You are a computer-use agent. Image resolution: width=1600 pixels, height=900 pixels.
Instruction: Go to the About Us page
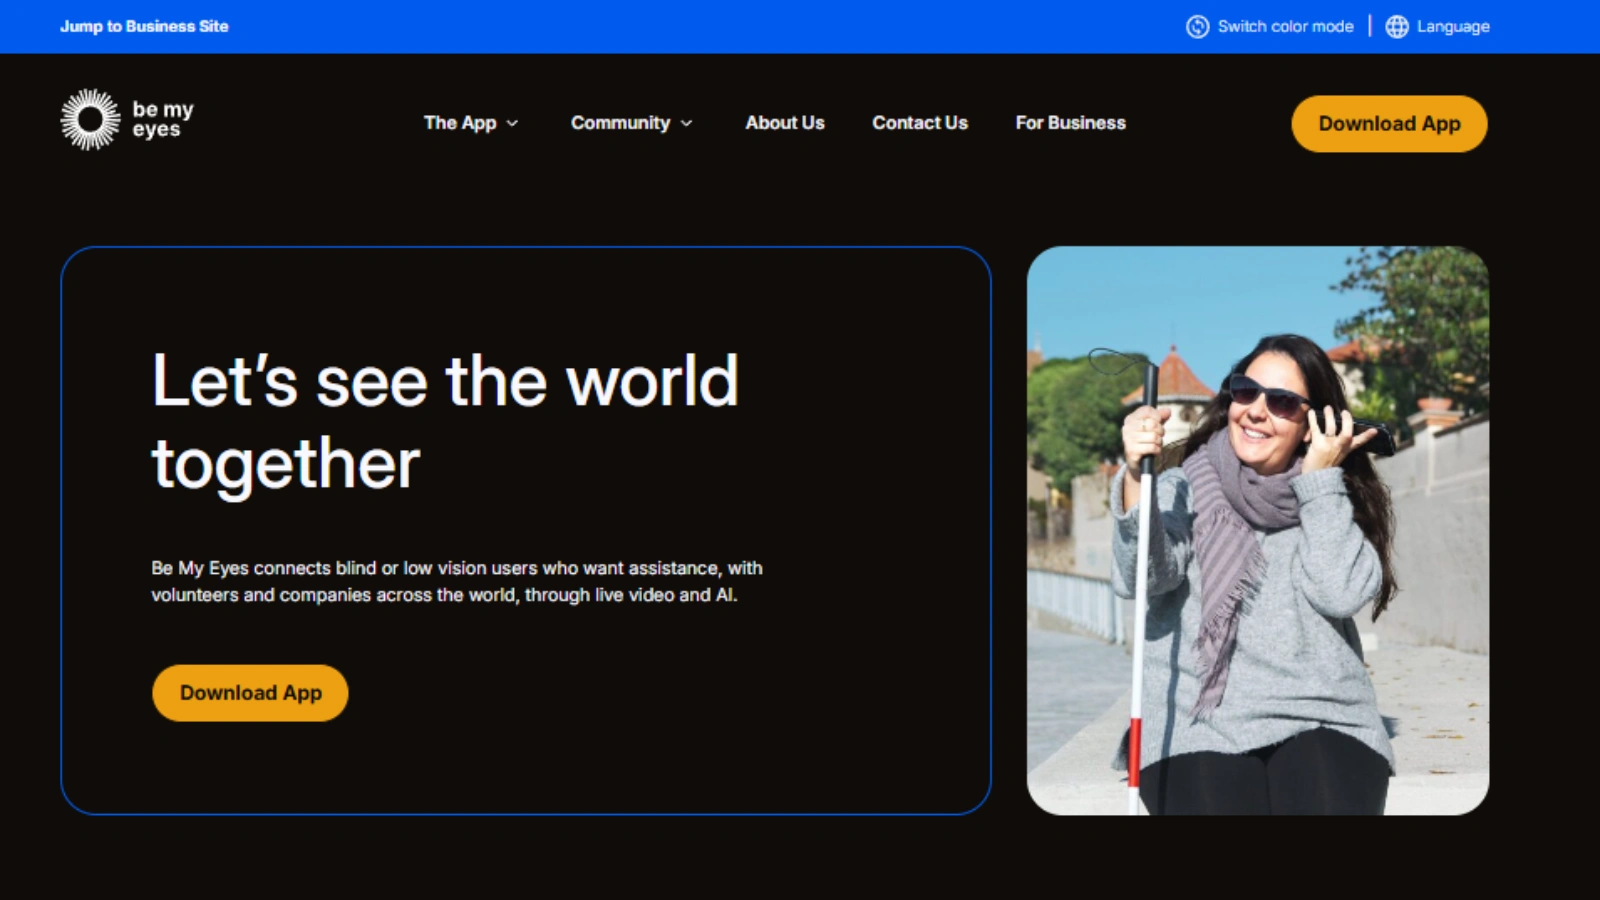click(784, 123)
